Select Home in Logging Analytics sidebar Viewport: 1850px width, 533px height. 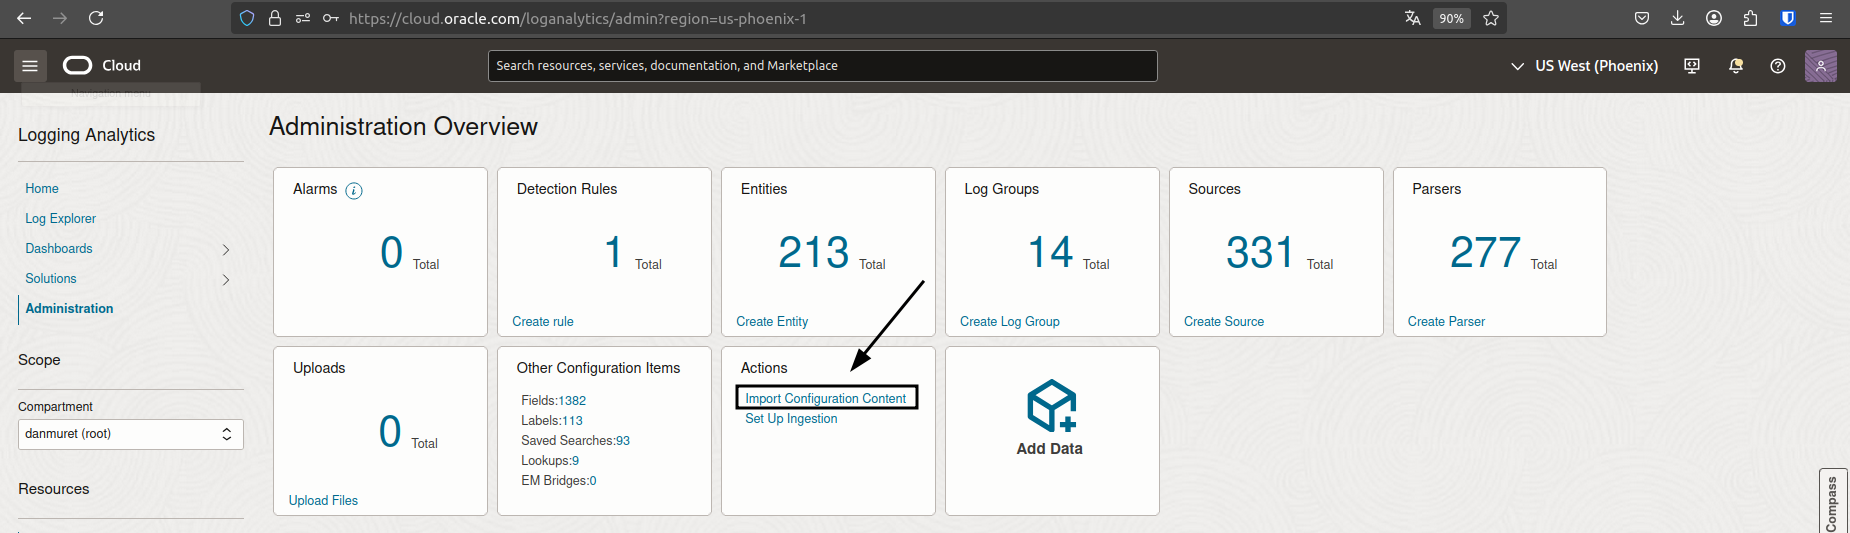coord(42,189)
